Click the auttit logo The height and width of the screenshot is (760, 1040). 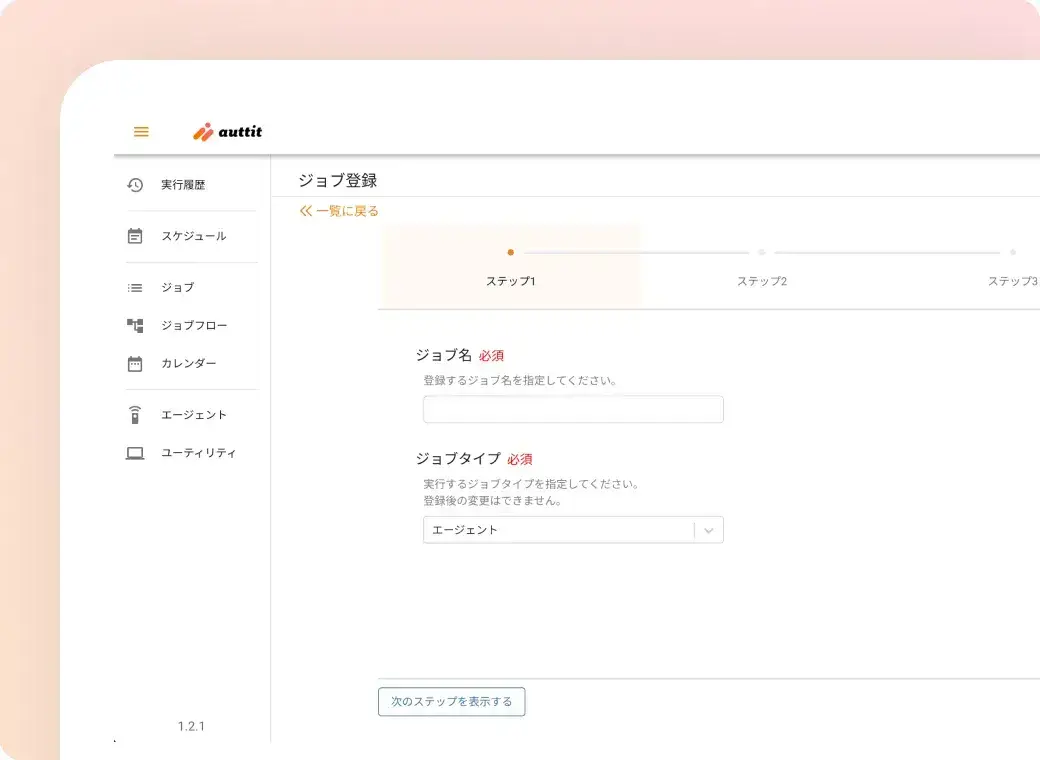[x=228, y=132]
